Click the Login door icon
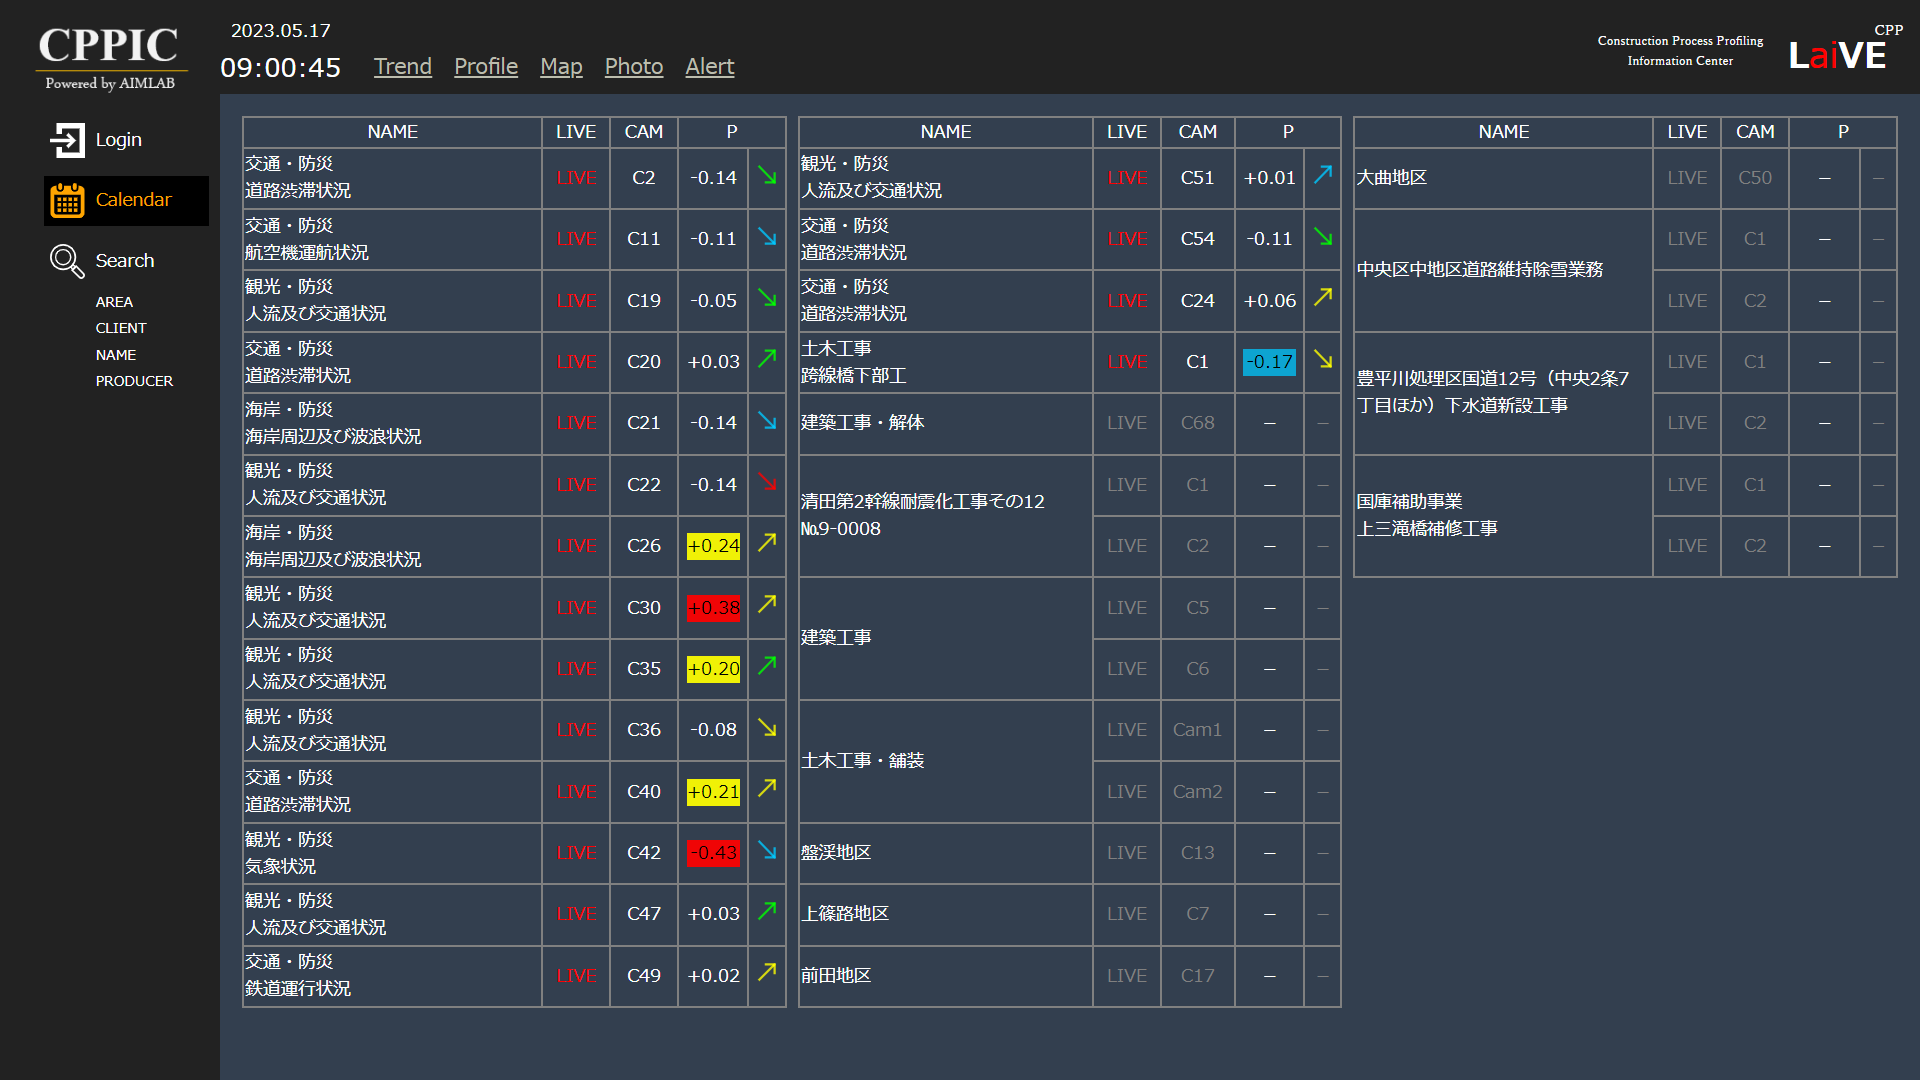 pos(67,140)
